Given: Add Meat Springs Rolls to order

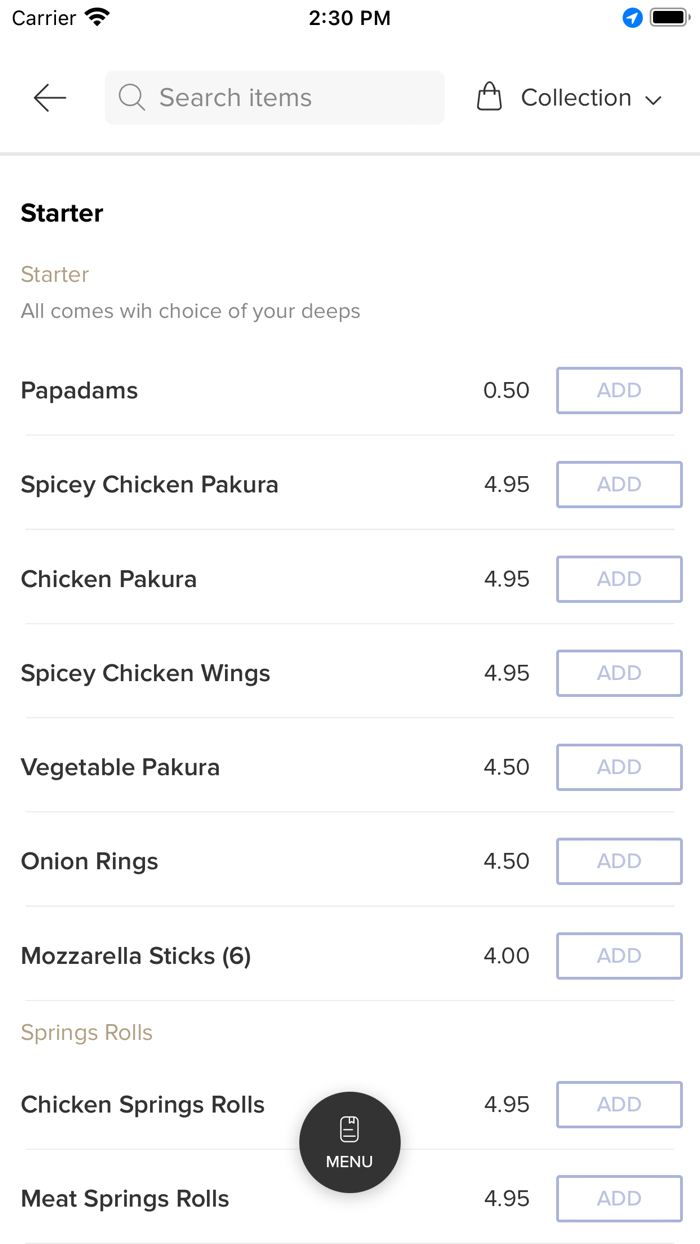Looking at the screenshot, I should point(619,1198).
